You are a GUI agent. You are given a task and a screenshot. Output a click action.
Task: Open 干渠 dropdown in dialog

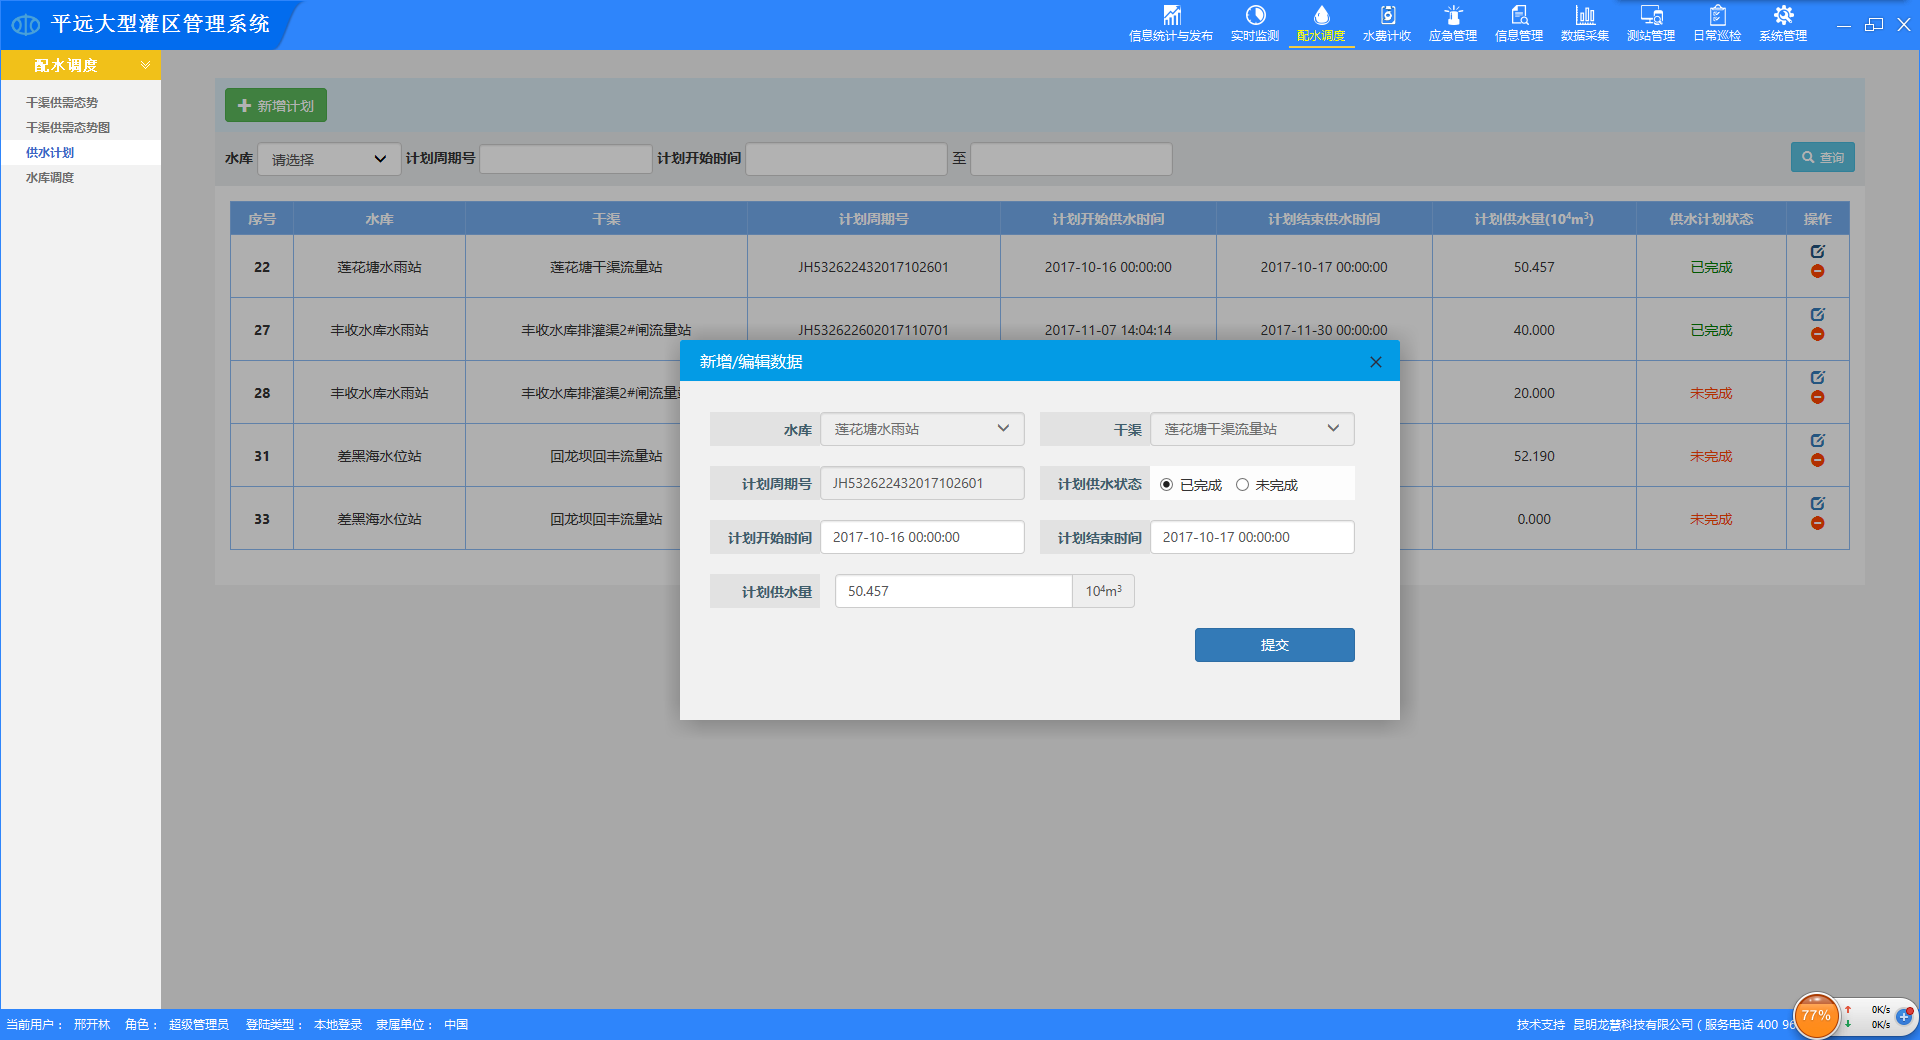point(1252,429)
